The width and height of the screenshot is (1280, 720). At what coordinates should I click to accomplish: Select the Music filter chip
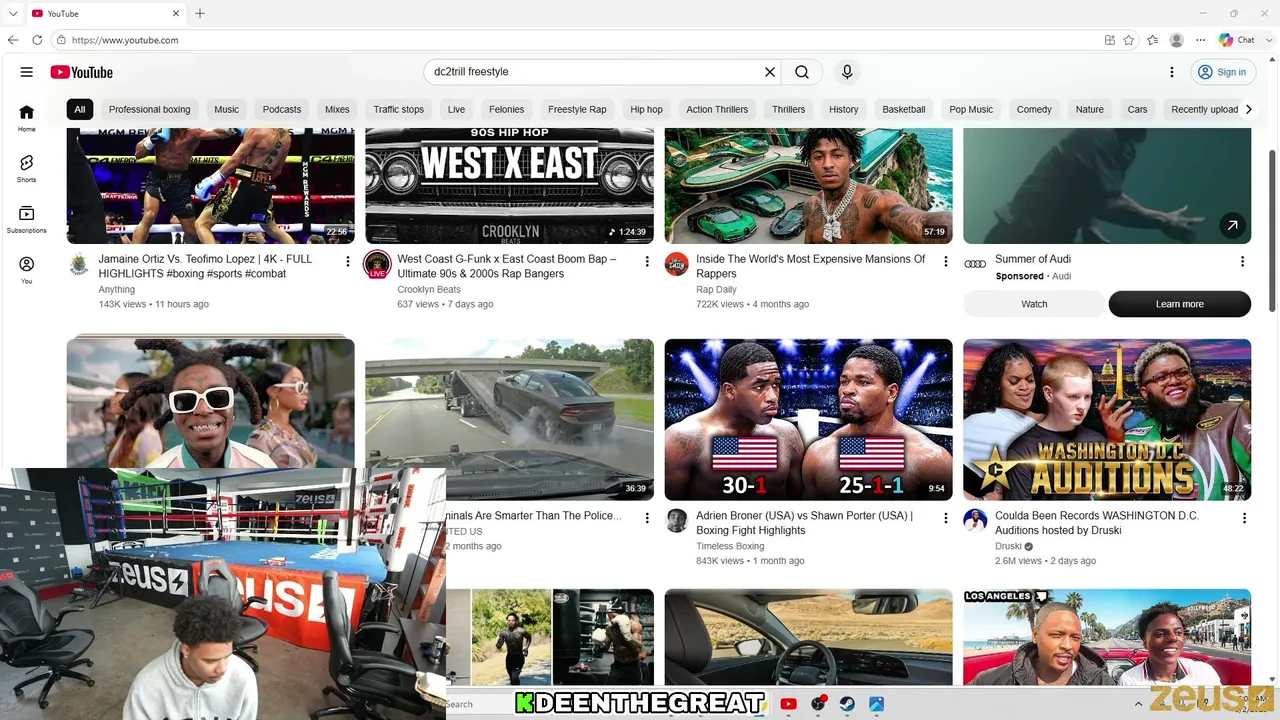coord(227,109)
